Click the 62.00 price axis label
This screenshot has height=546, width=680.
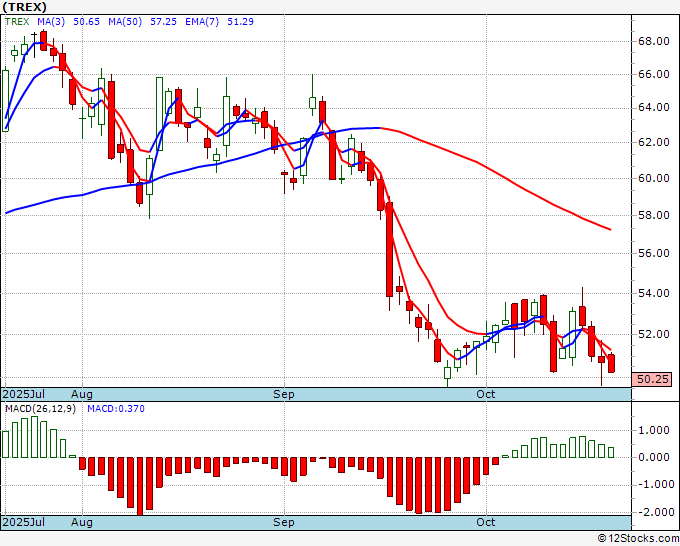(654, 142)
